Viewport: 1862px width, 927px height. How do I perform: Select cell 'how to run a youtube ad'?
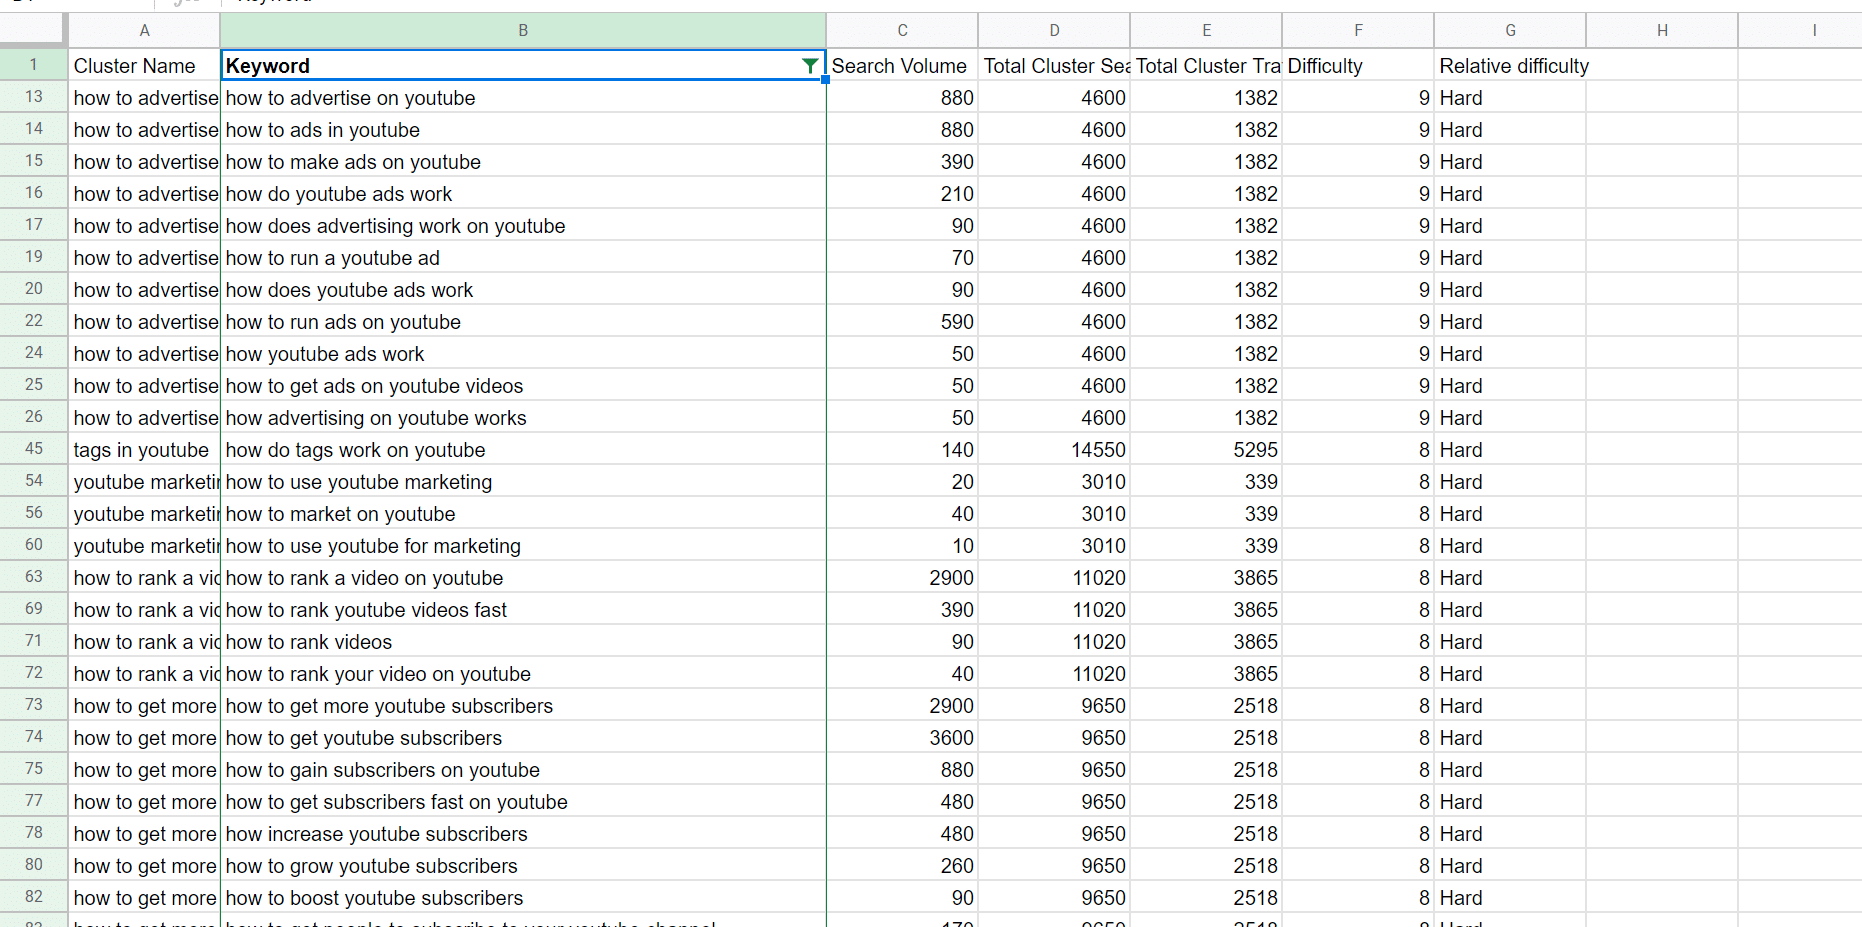click(523, 258)
